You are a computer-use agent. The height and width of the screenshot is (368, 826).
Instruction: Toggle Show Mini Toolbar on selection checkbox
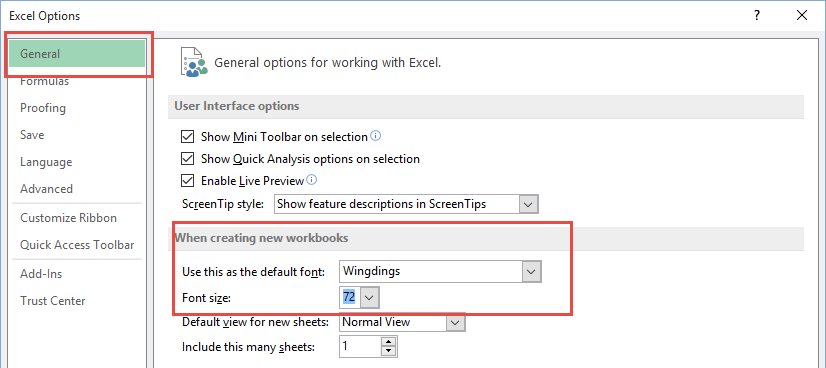click(x=188, y=137)
